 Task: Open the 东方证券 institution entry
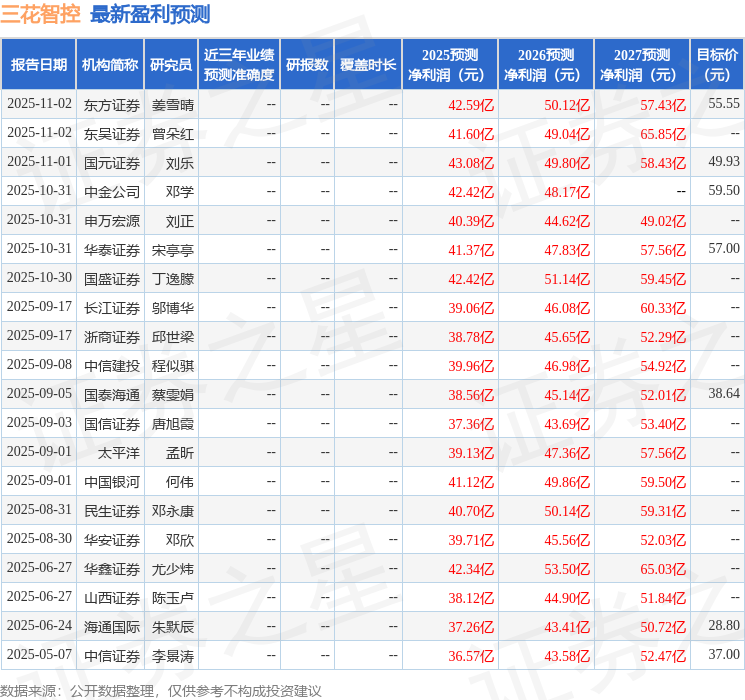112,104
